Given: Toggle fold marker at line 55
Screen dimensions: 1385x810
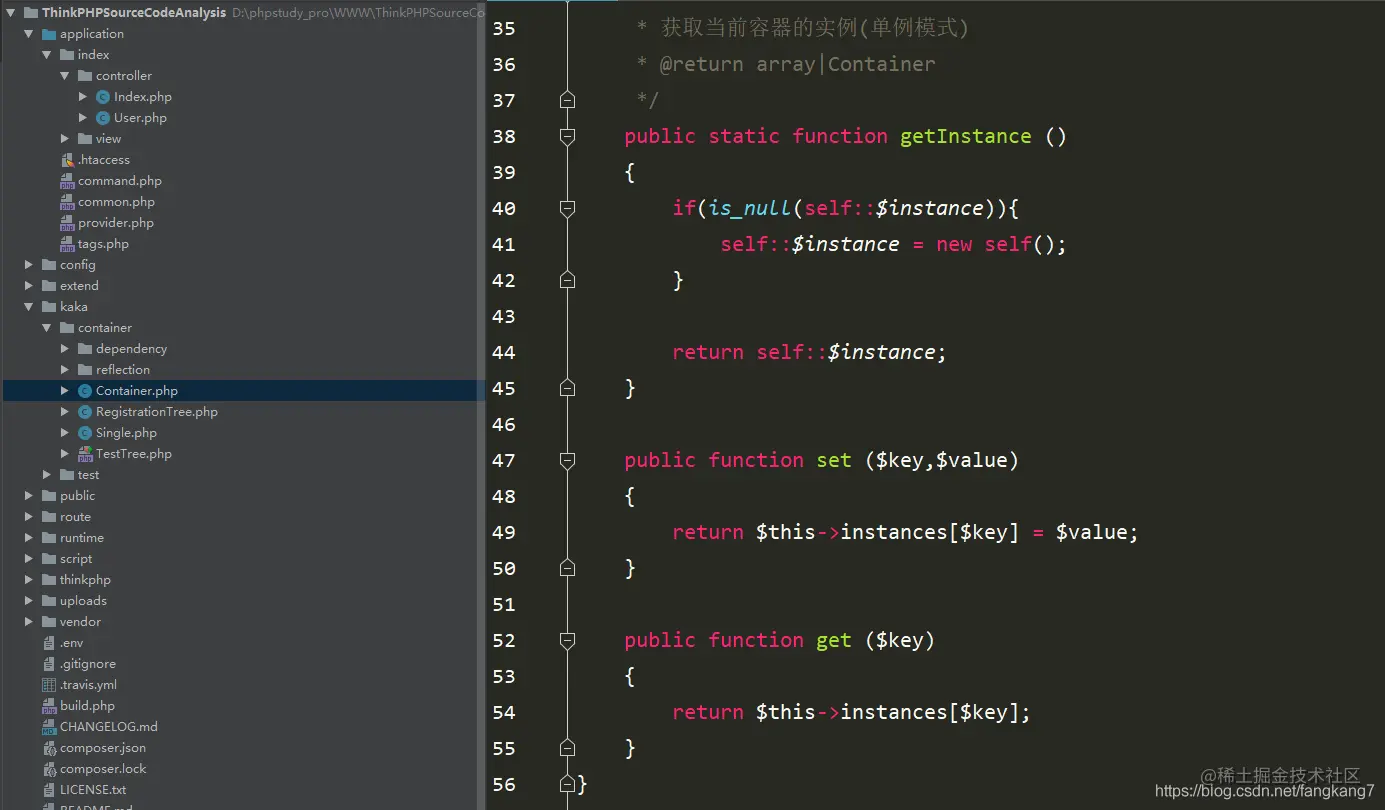Looking at the screenshot, I should pos(567,748).
